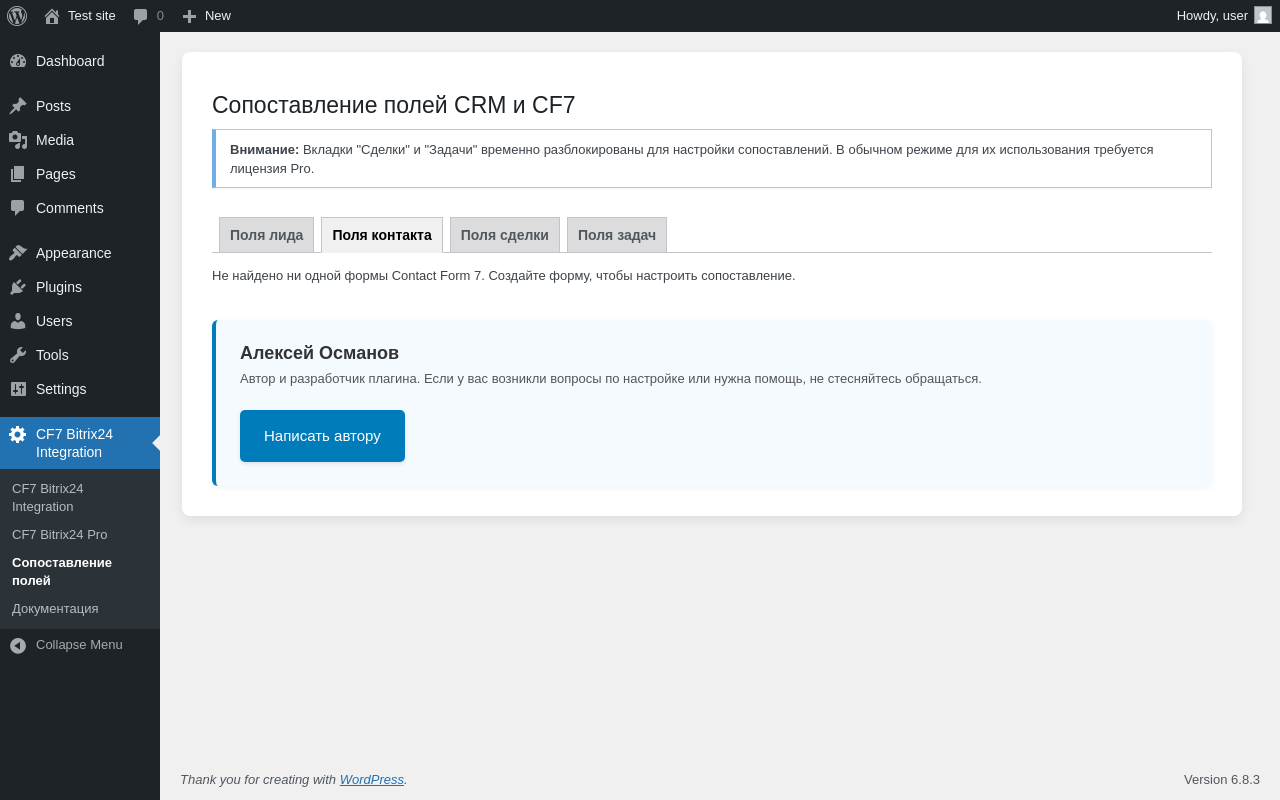The image size is (1280, 800).
Task: Open the CF7 Bitrix24 Pro submenu link
Action: click(80, 534)
